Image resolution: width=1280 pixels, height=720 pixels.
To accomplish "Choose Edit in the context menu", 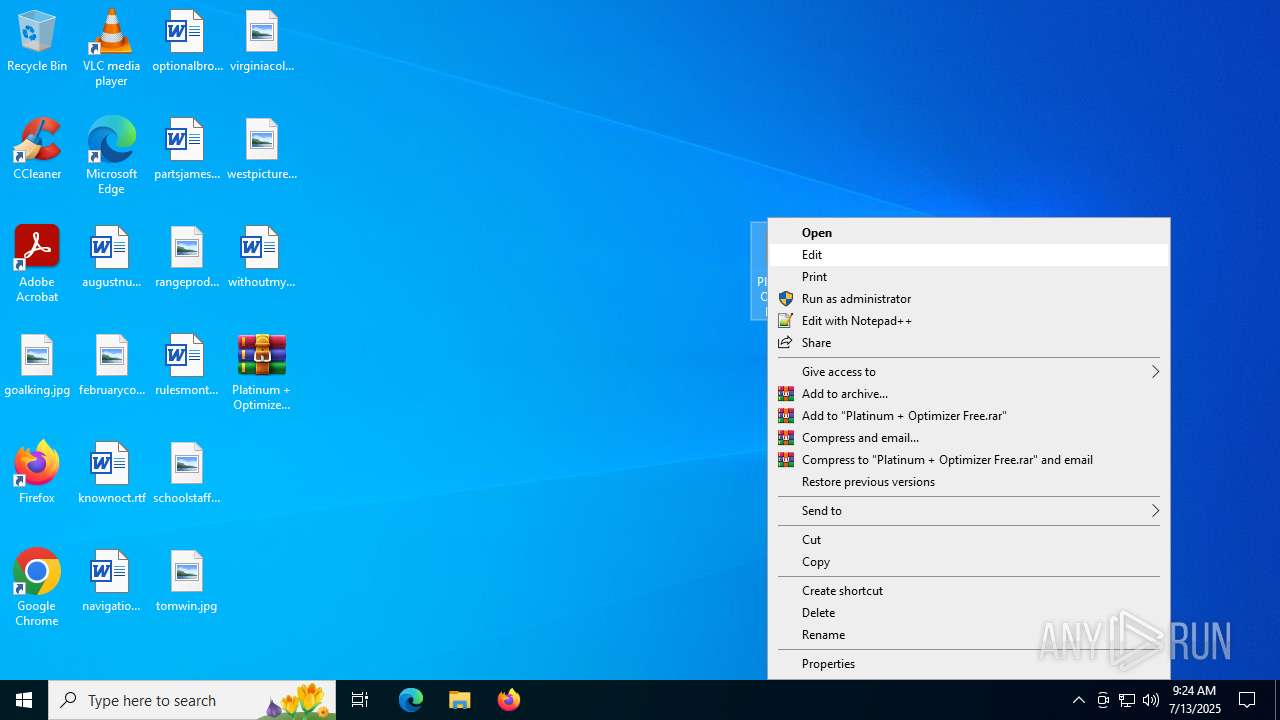I will pos(969,255).
